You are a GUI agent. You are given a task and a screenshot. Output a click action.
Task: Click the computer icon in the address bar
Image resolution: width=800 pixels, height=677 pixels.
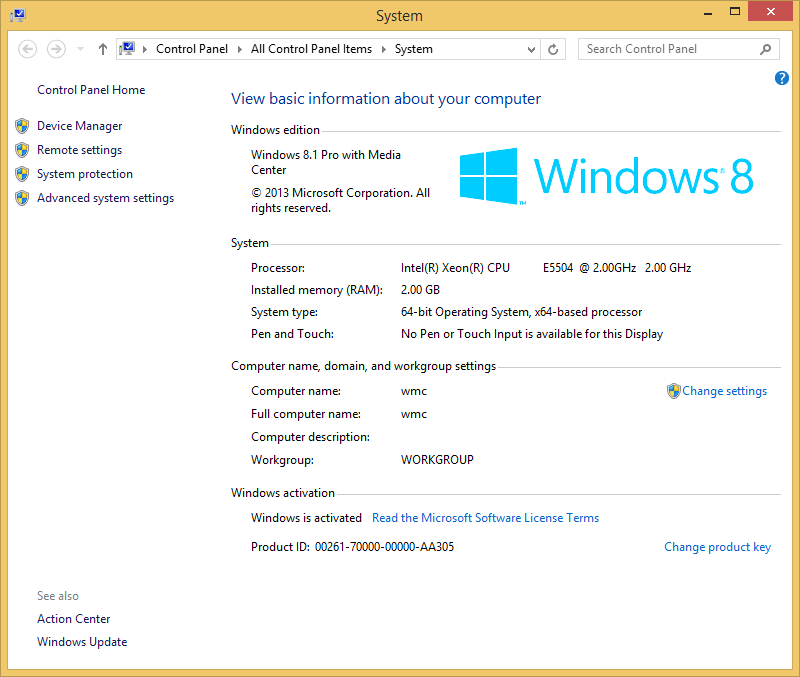pos(127,47)
